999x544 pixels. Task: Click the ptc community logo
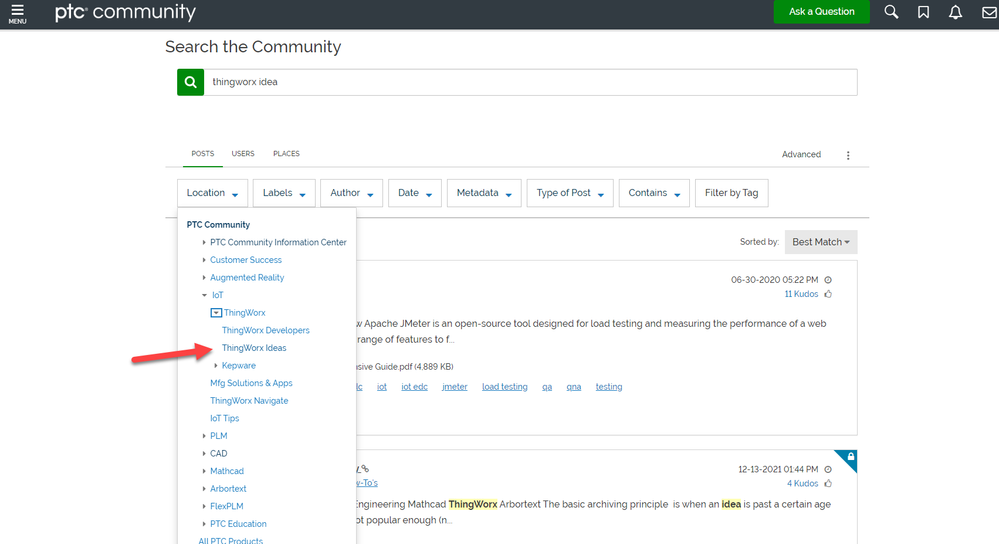click(x=126, y=12)
